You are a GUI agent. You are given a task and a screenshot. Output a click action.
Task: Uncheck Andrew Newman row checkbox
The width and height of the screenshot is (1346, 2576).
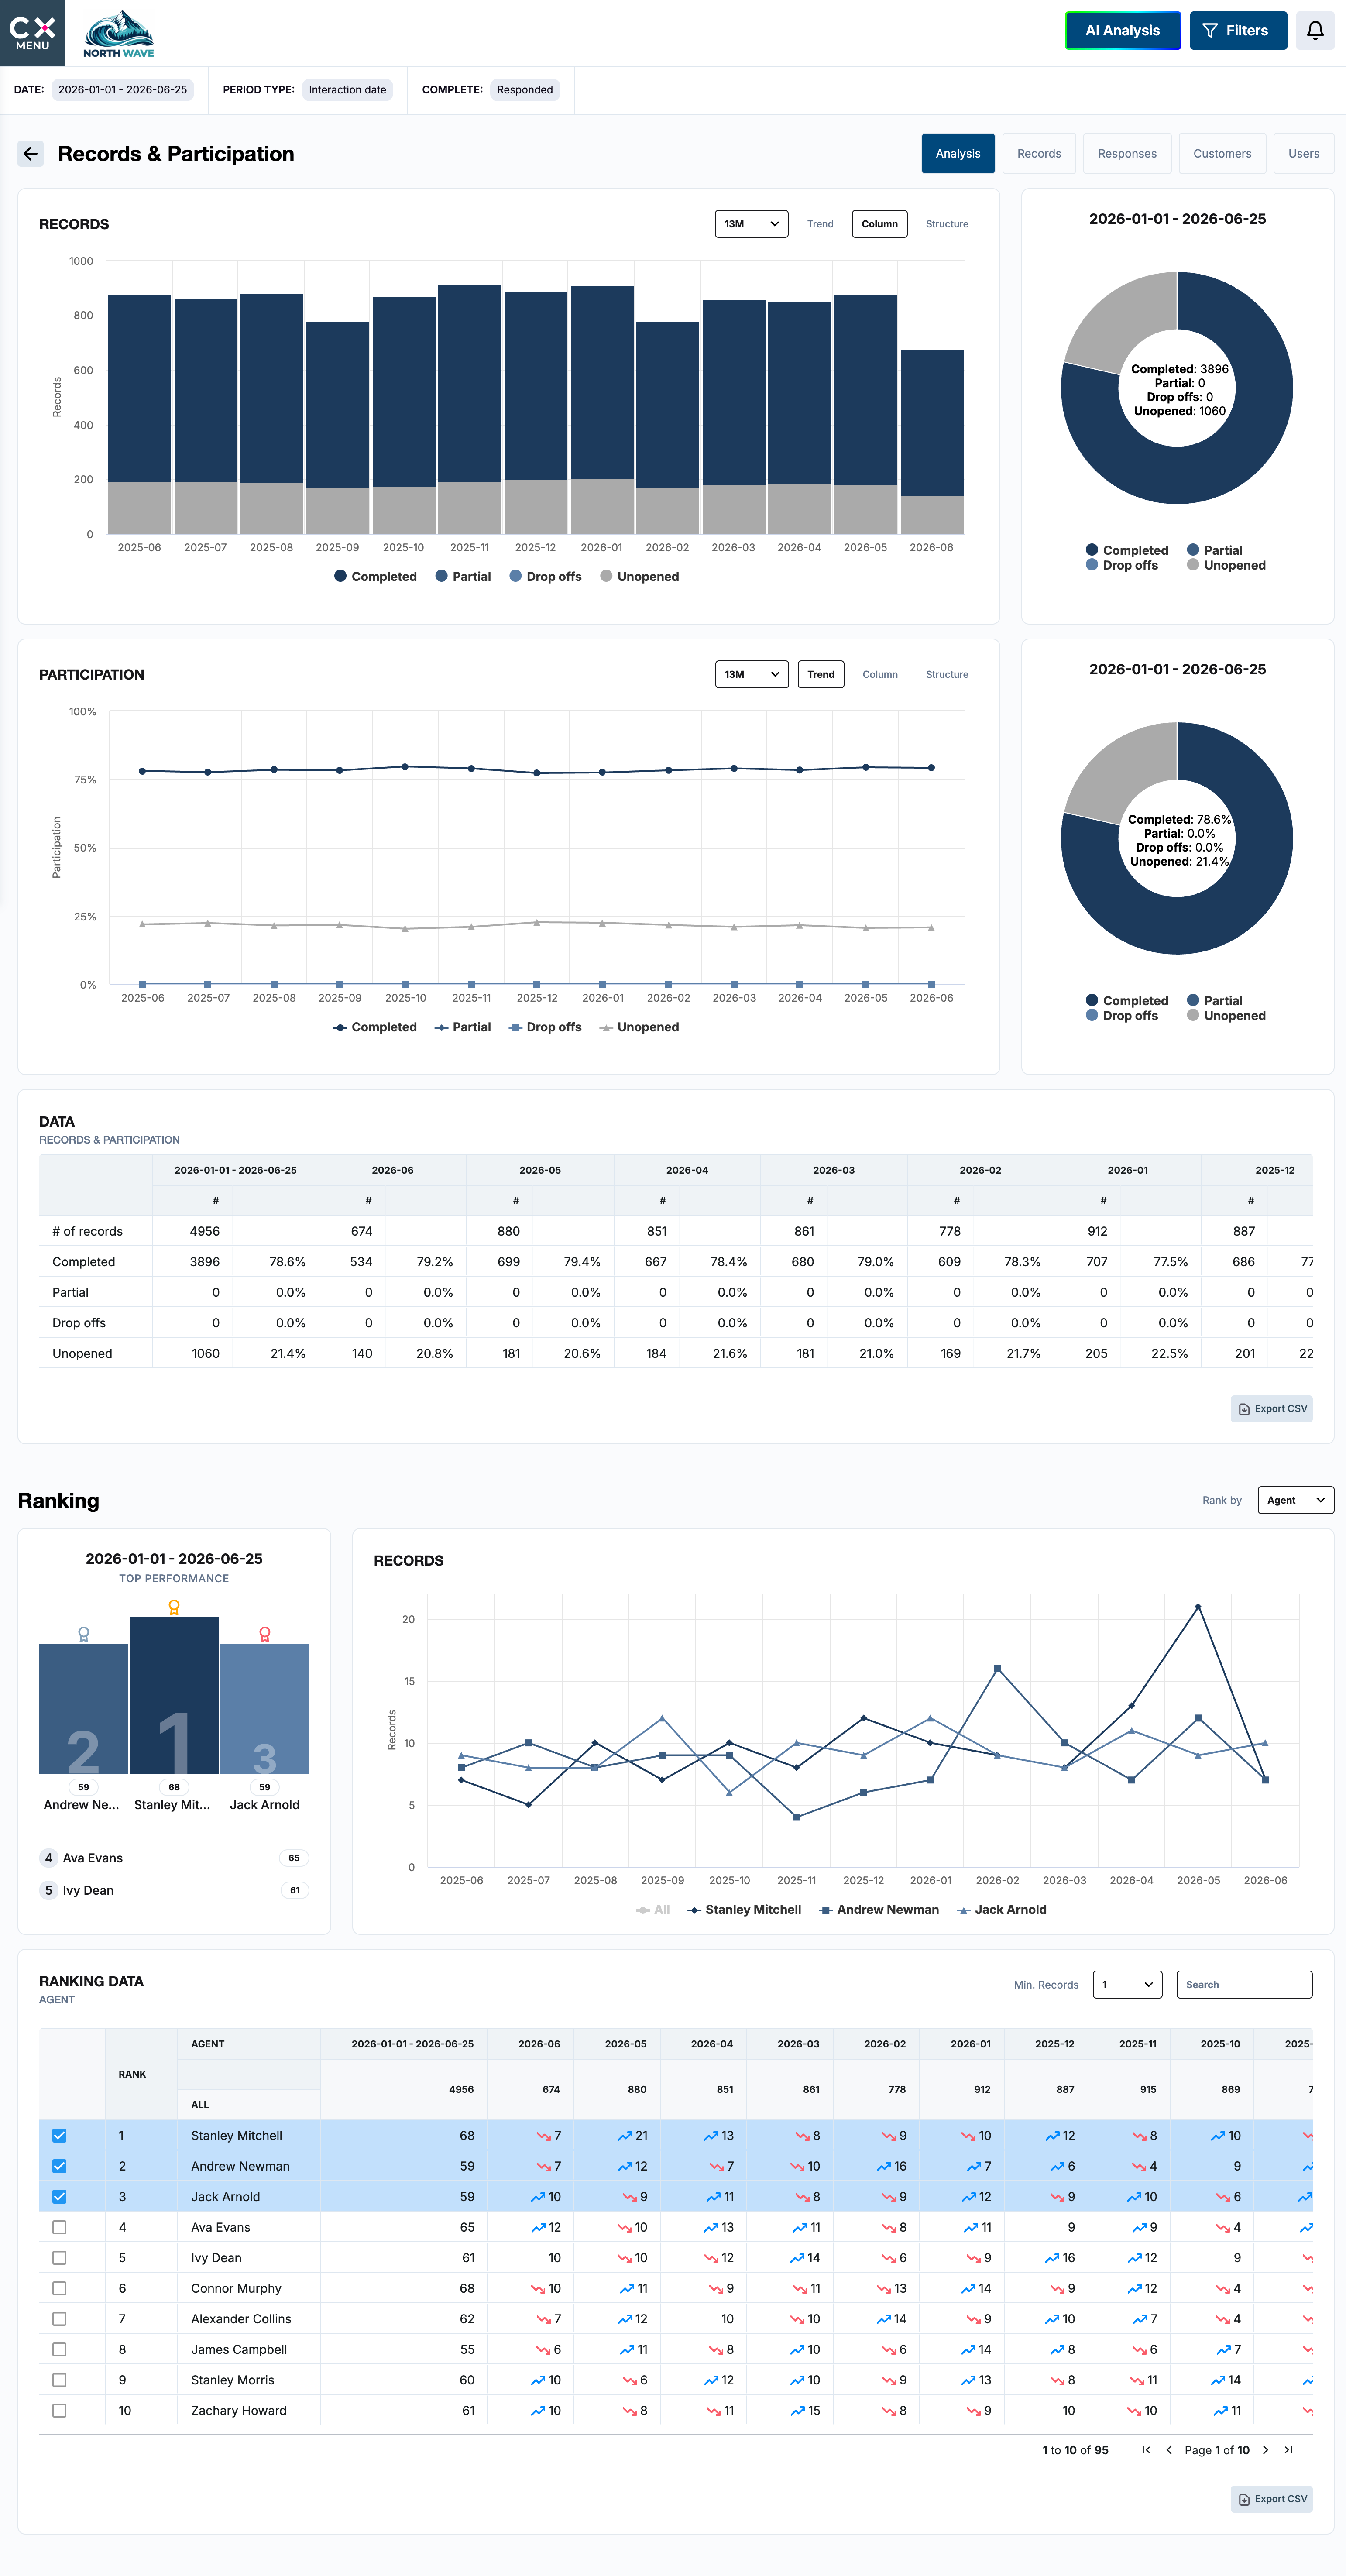(59, 2166)
